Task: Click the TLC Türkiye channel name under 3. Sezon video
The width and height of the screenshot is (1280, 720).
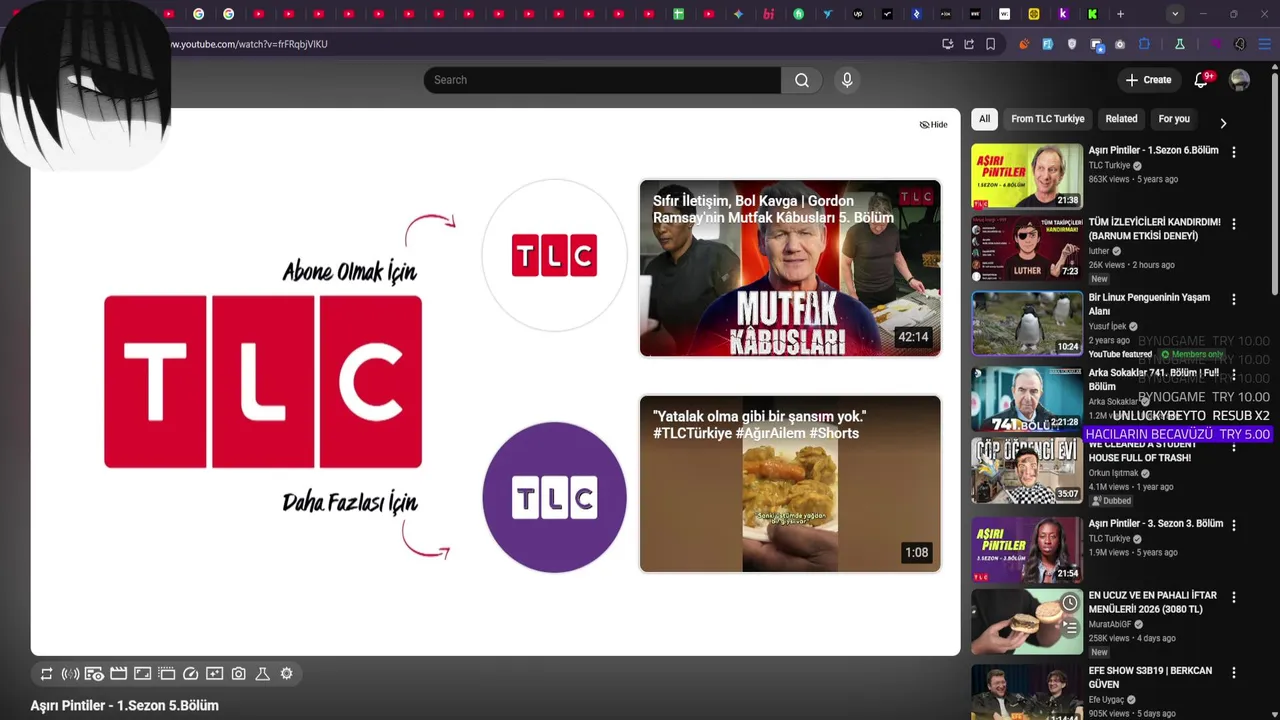Action: [x=1109, y=538]
